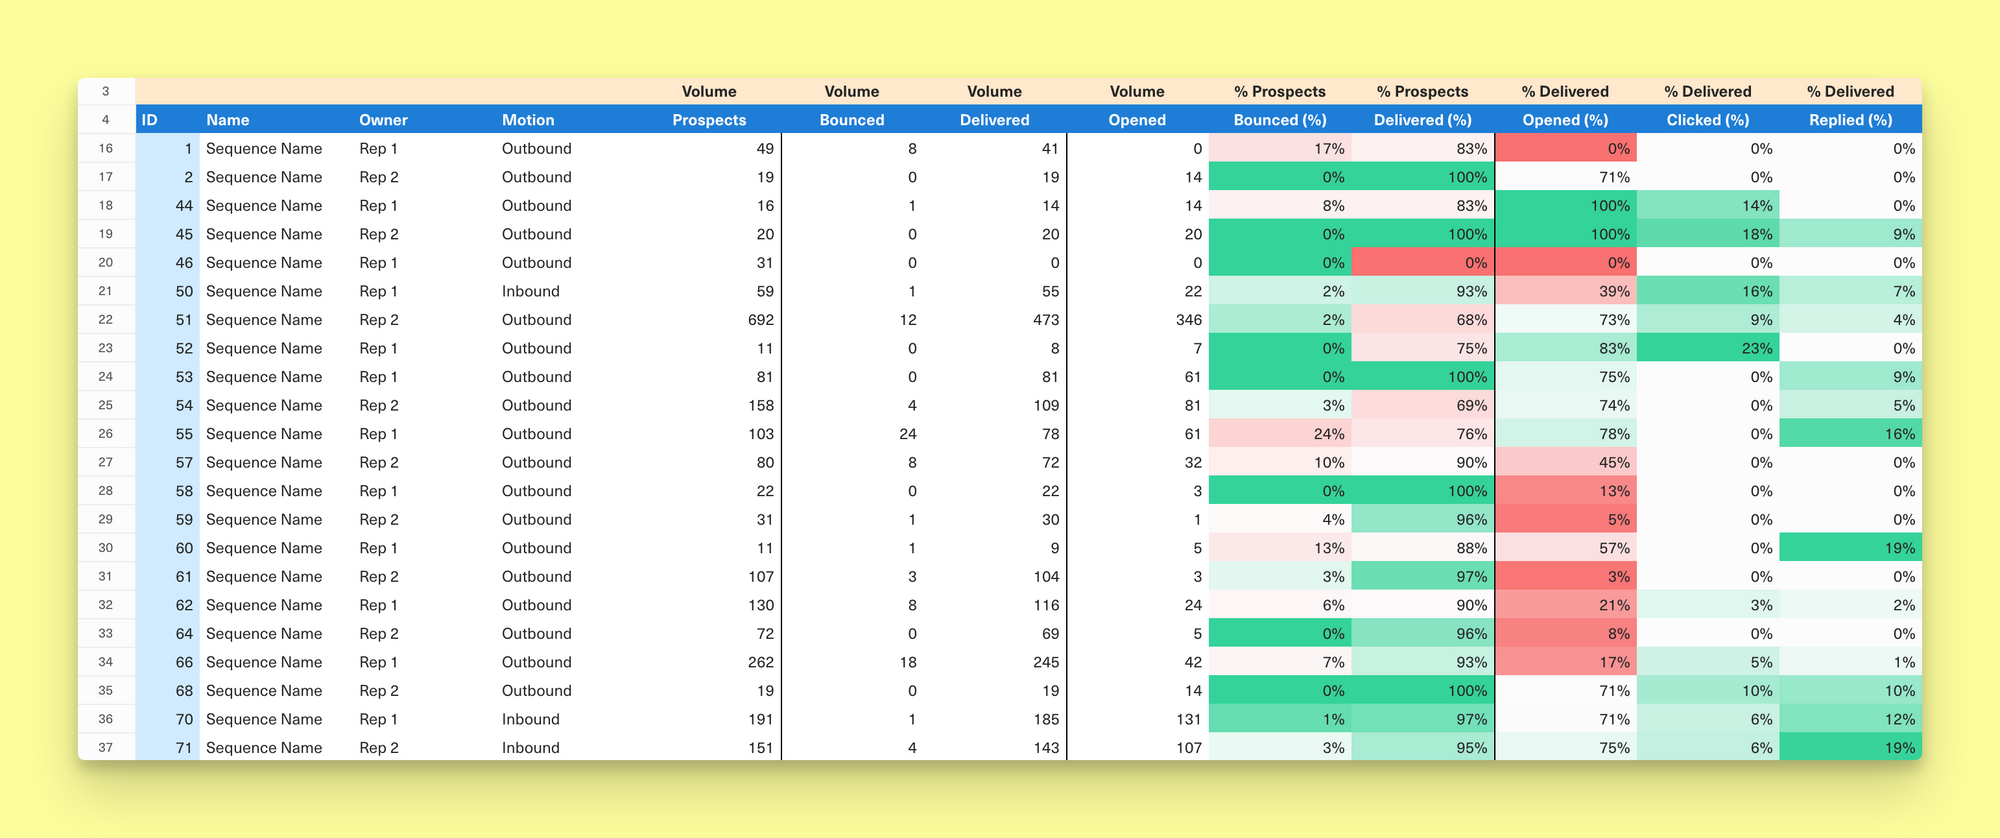Select the Delivered volume cell showing 245
The image size is (2000, 838).
[x=995, y=662]
